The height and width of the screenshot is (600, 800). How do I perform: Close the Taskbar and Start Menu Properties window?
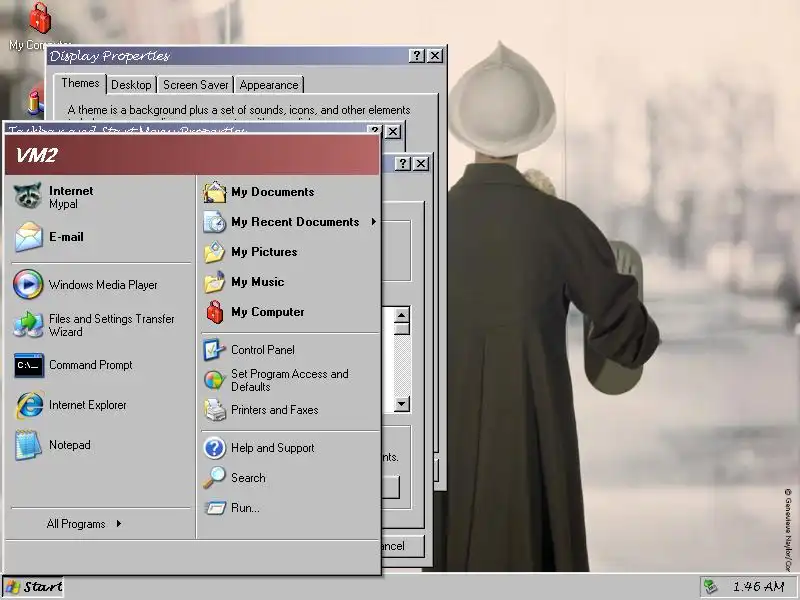(x=392, y=132)
